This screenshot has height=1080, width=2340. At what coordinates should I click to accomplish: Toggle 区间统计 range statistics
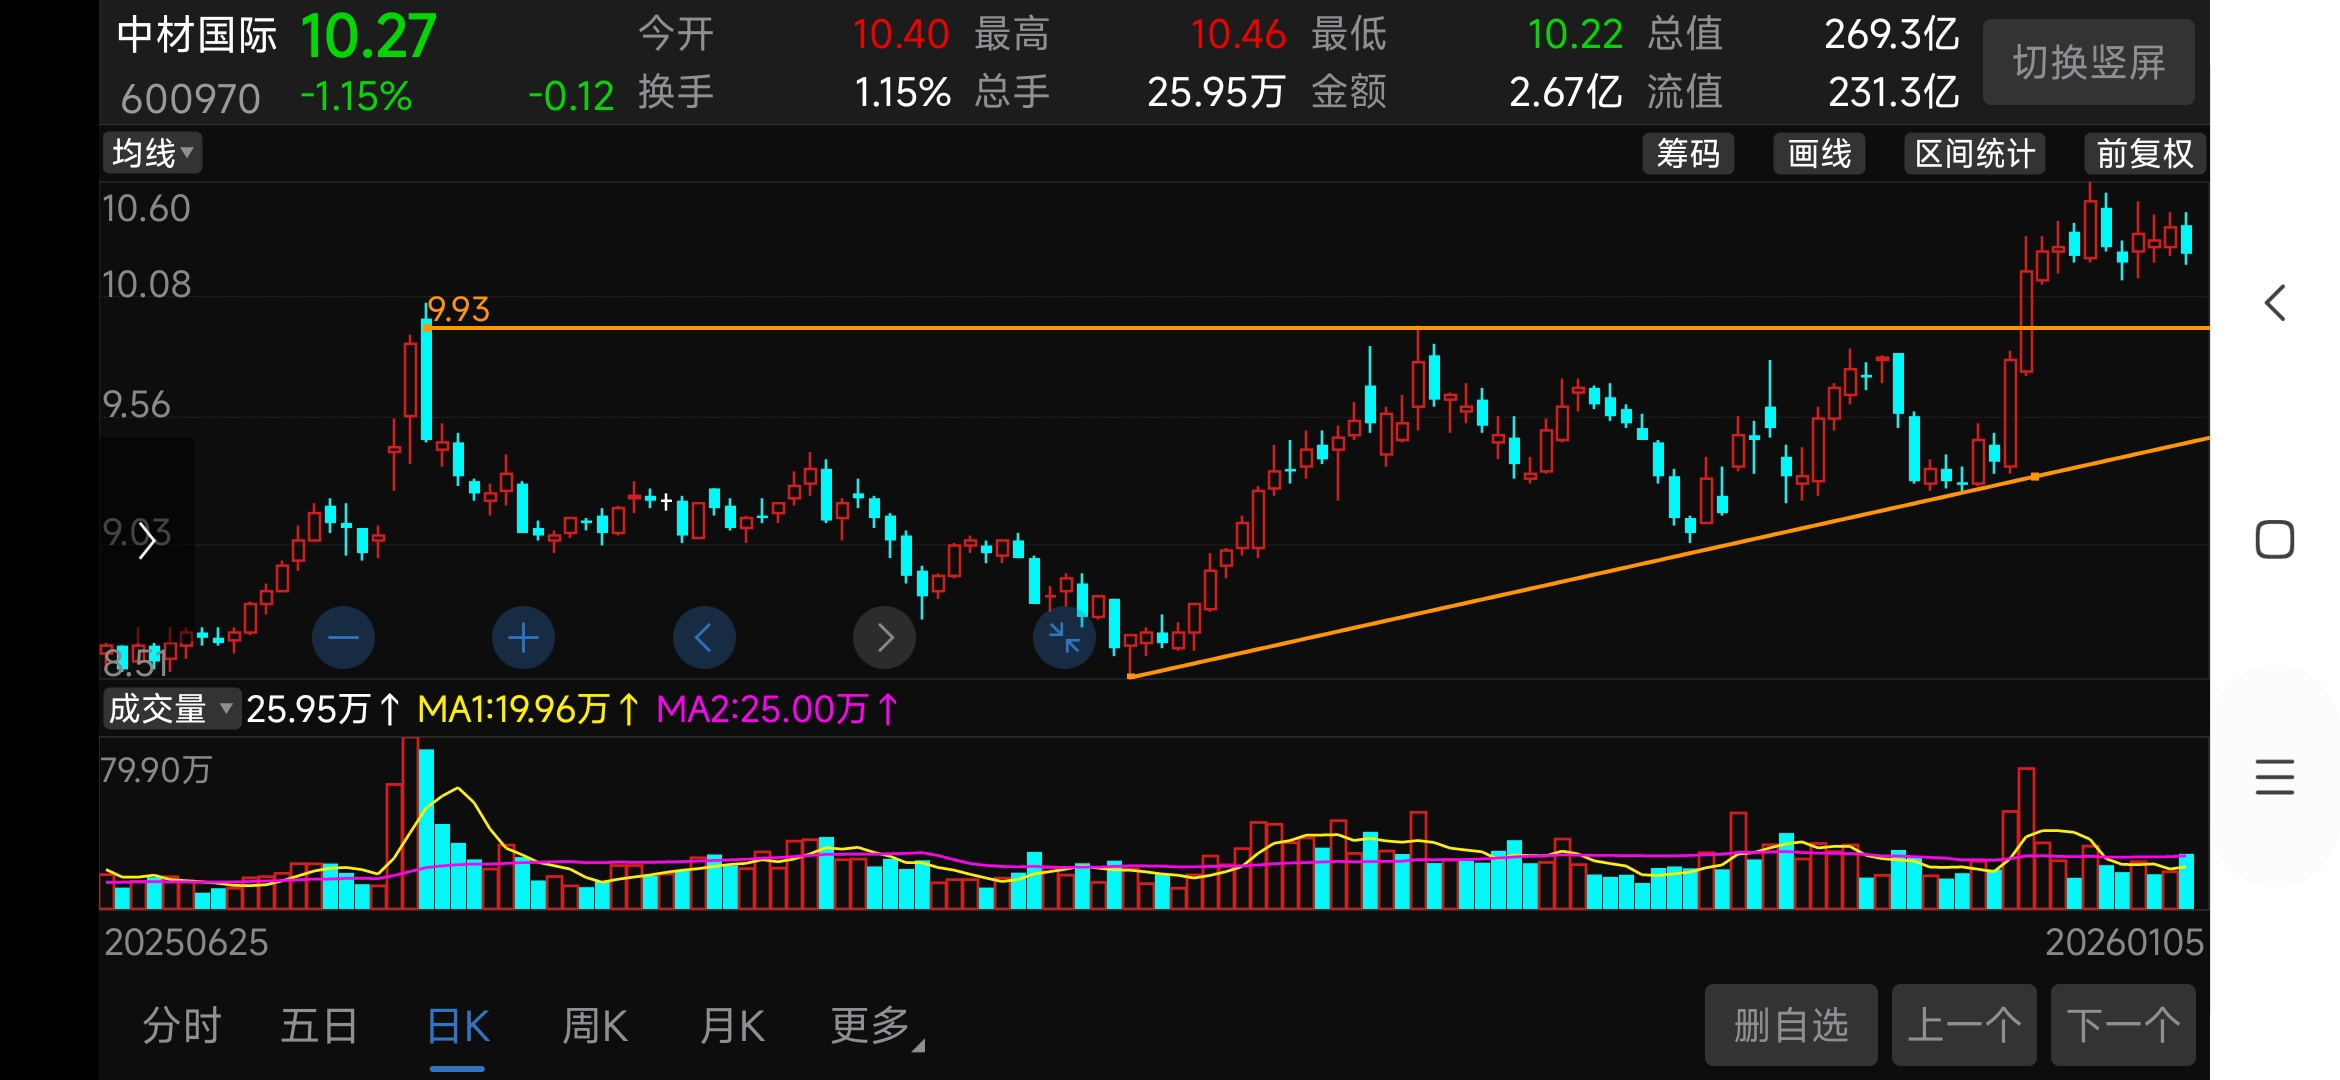(1974, 154)
